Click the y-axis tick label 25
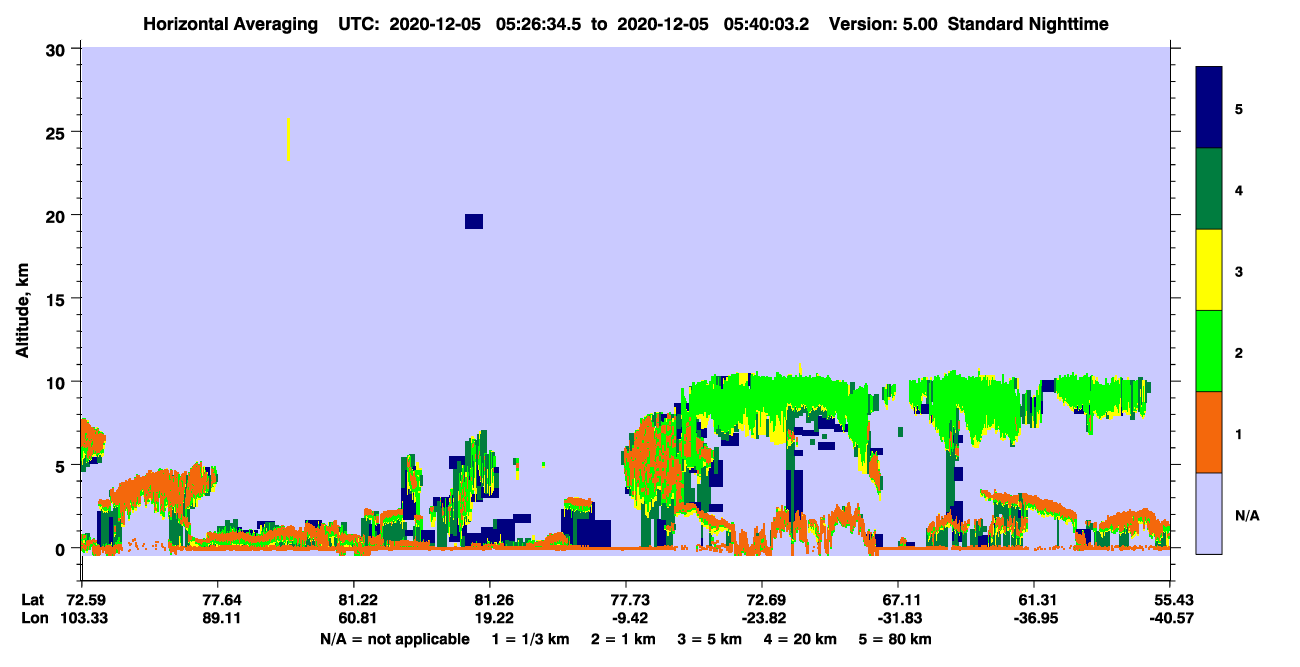Viewport: 1300px width, 667px height. coord(58,132)
